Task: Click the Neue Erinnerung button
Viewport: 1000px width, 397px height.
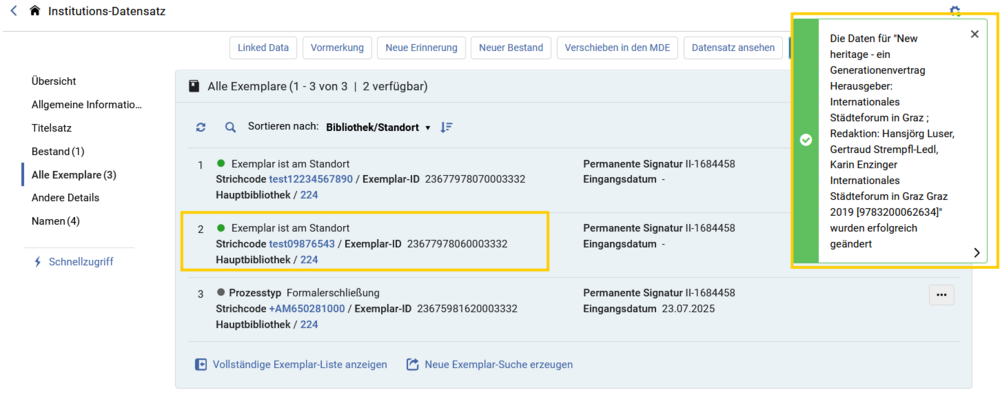Action: coord(422,47)
